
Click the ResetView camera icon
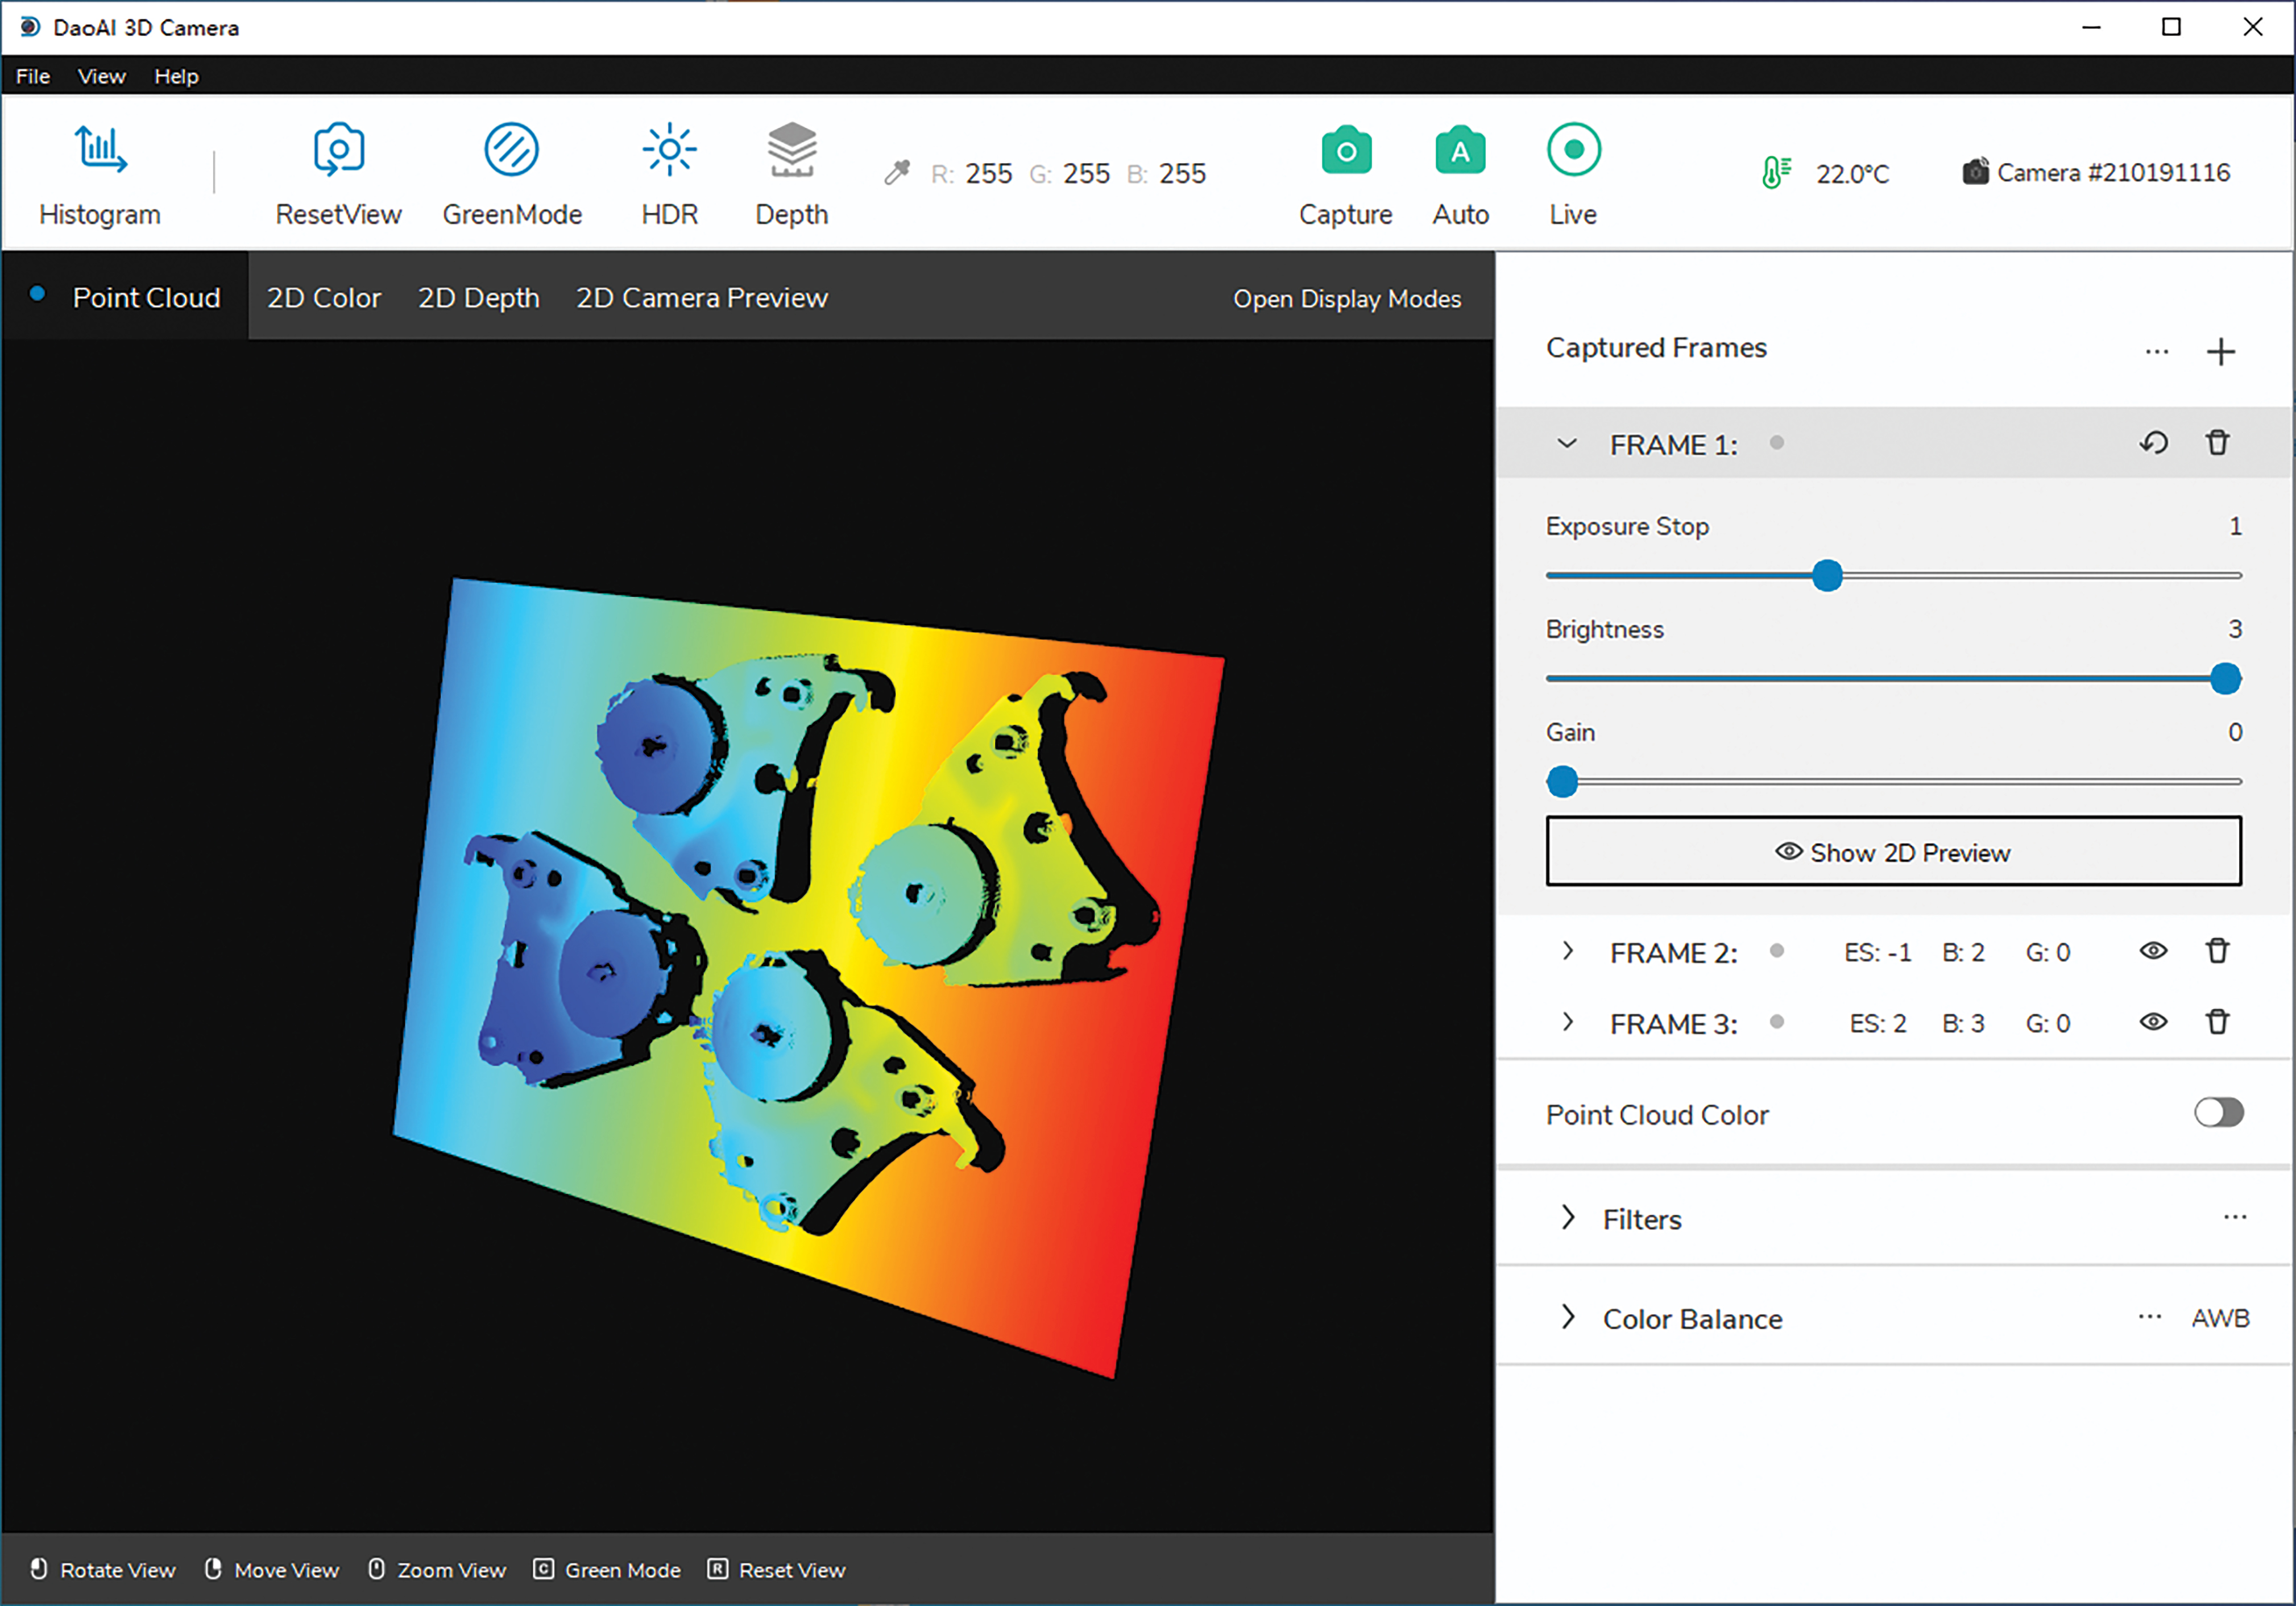coord(338,151)
